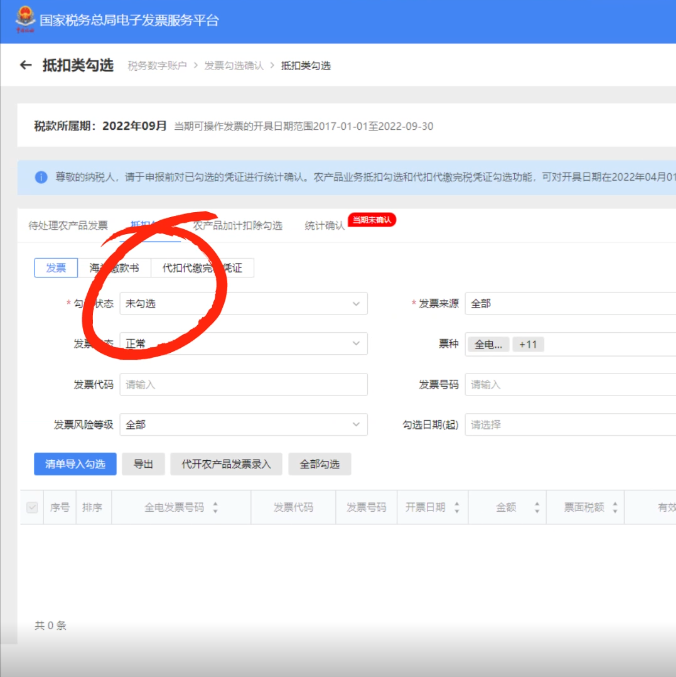Screen dimensions: 676x677
Task: Click the 全部勾选 button
Action: coord(320,465)
